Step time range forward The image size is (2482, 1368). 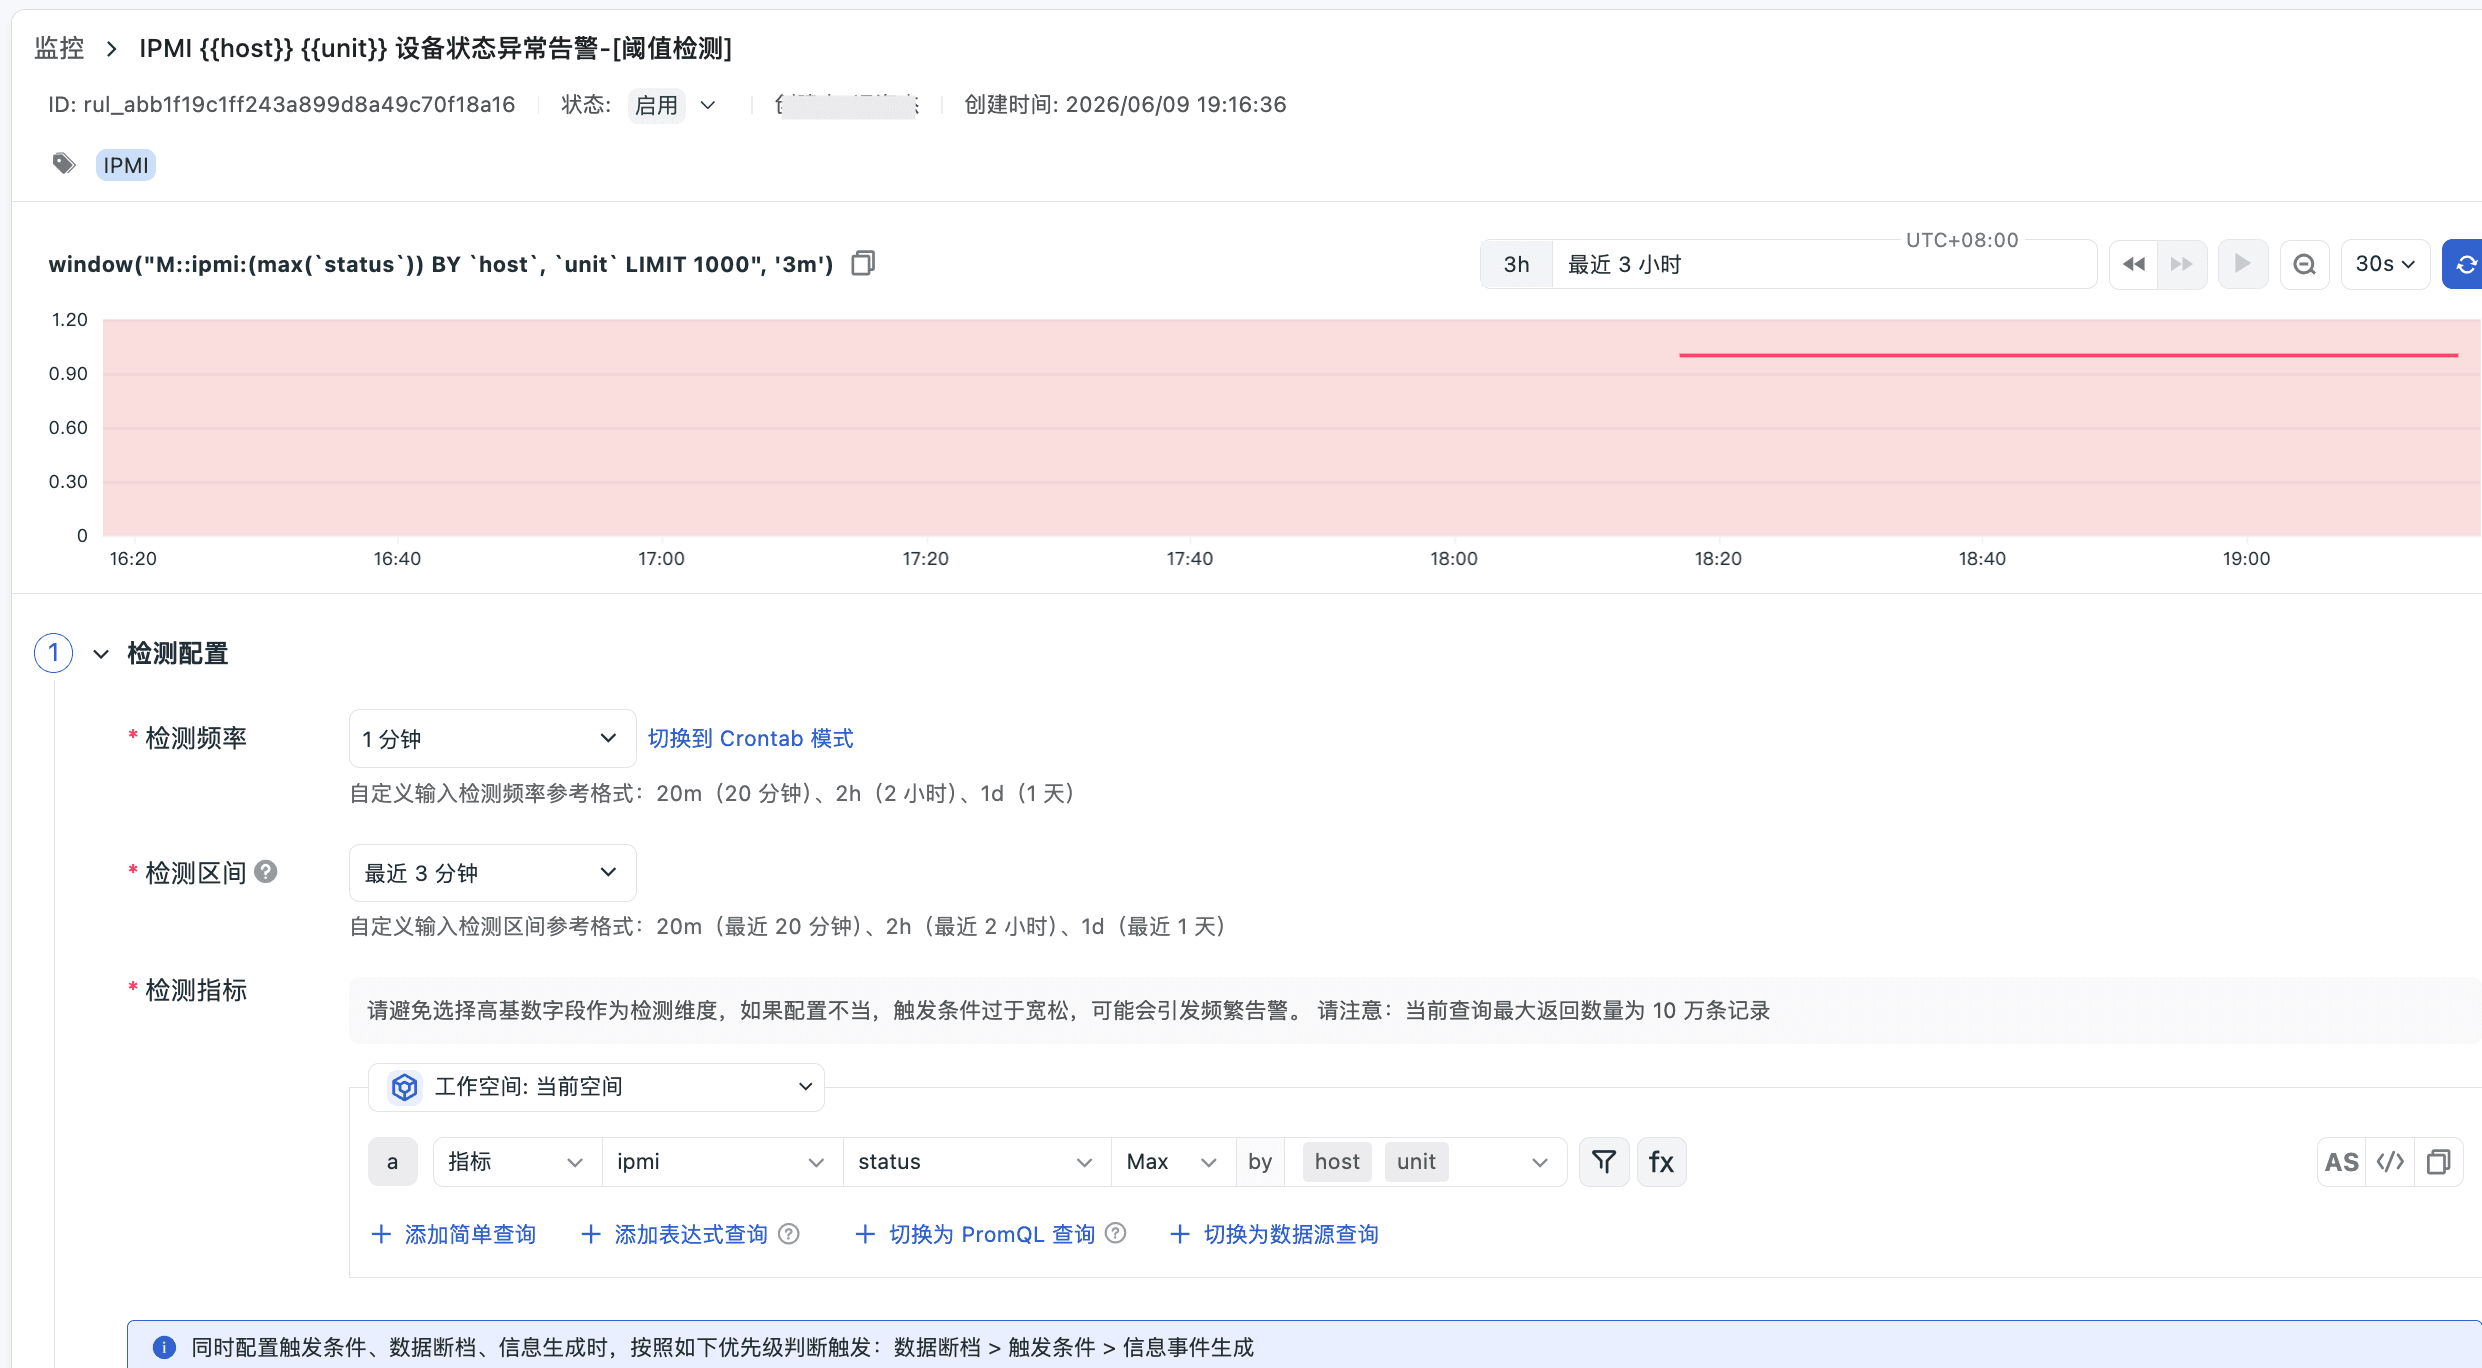(x=2182, y=264)
